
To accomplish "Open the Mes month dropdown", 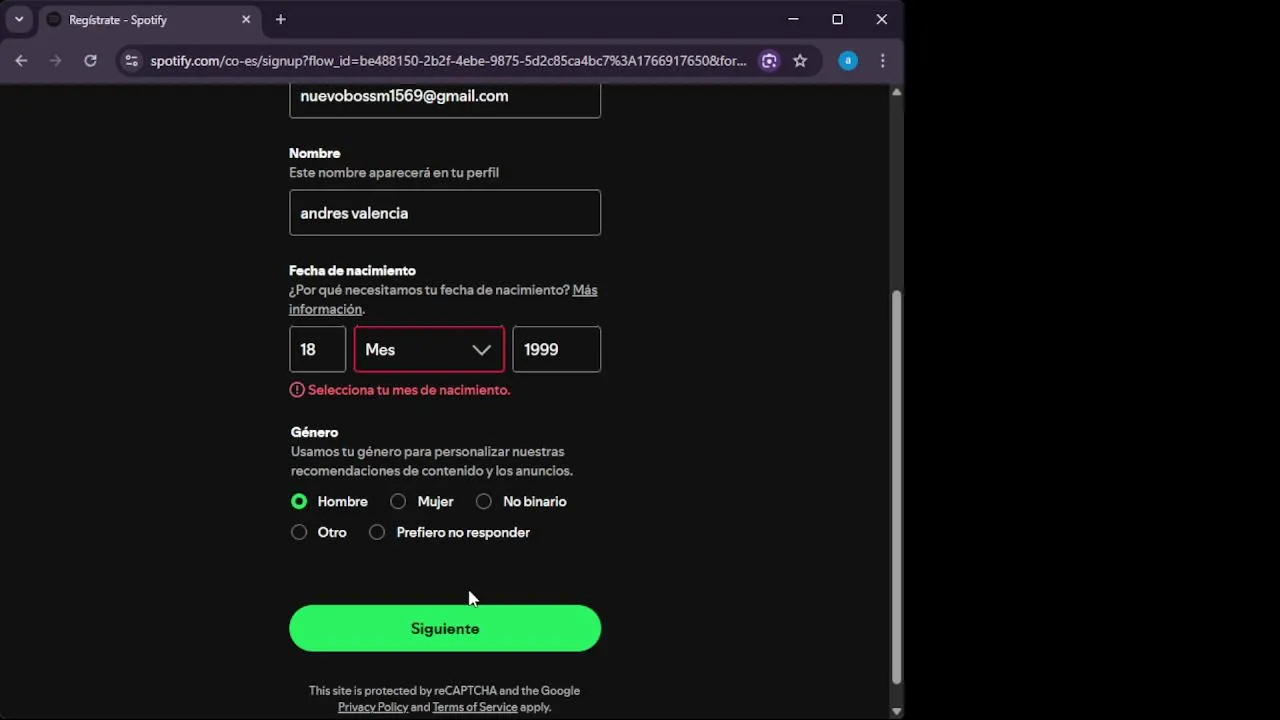I will [429, 349].
